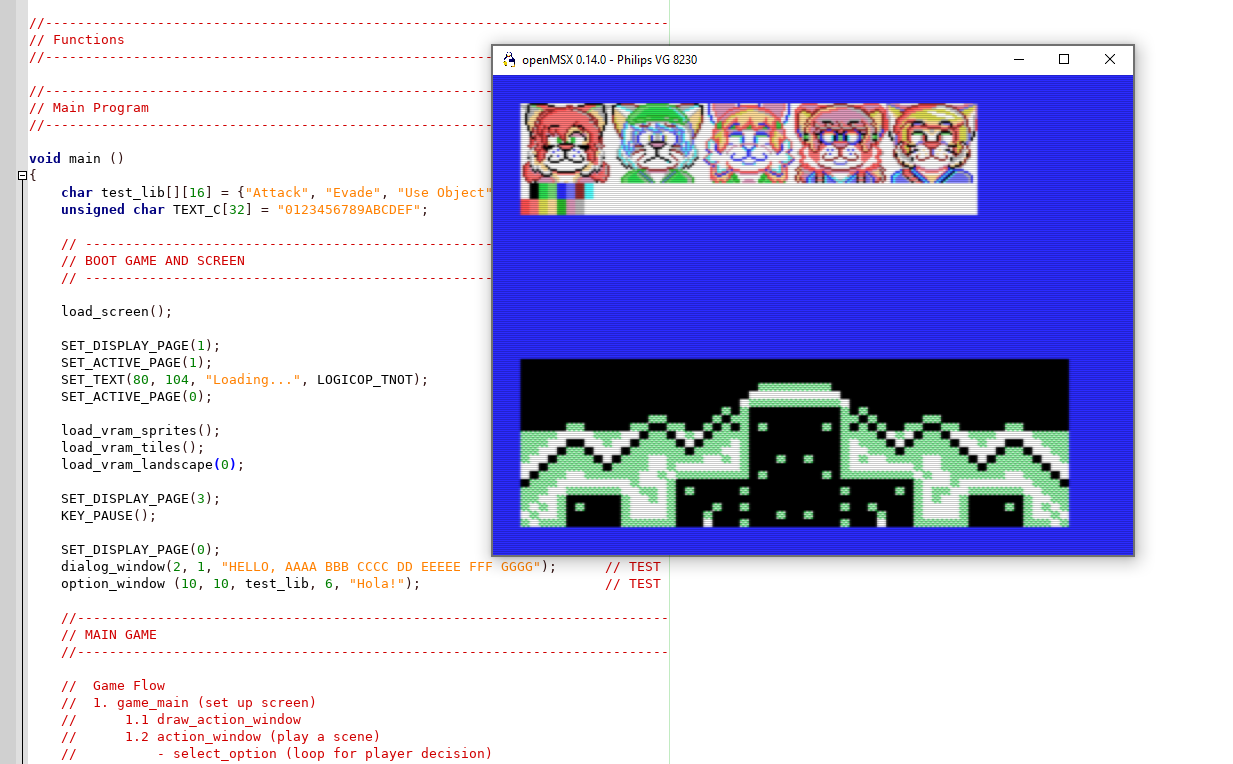Click the openMSX penguin icon in title bar
1233x764 pixels.
509,60
